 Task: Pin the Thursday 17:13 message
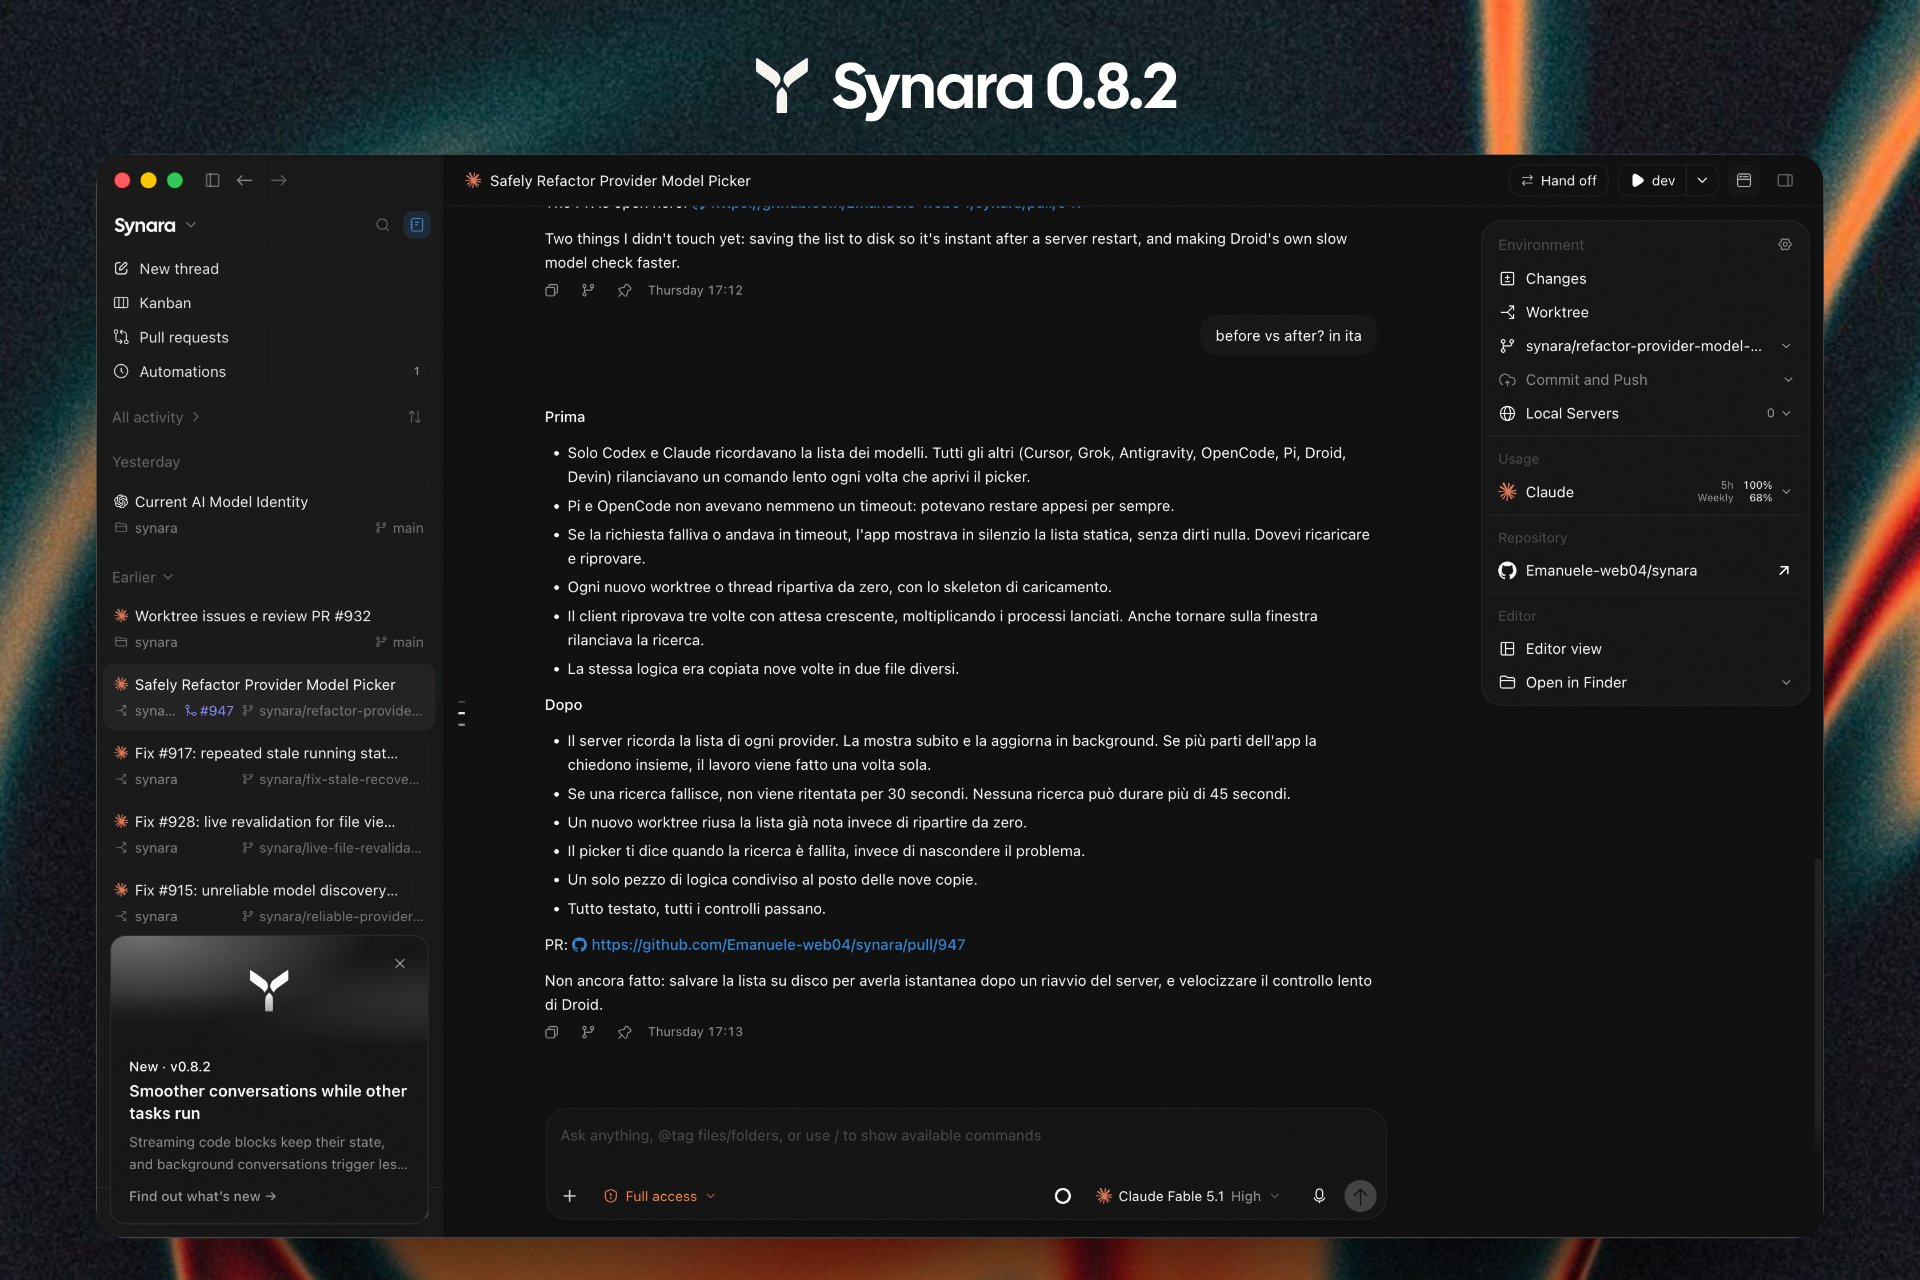pos(624,1032)
